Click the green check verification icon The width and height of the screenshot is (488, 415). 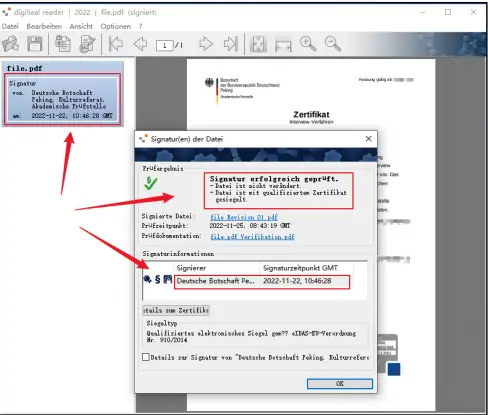[151, 183]
